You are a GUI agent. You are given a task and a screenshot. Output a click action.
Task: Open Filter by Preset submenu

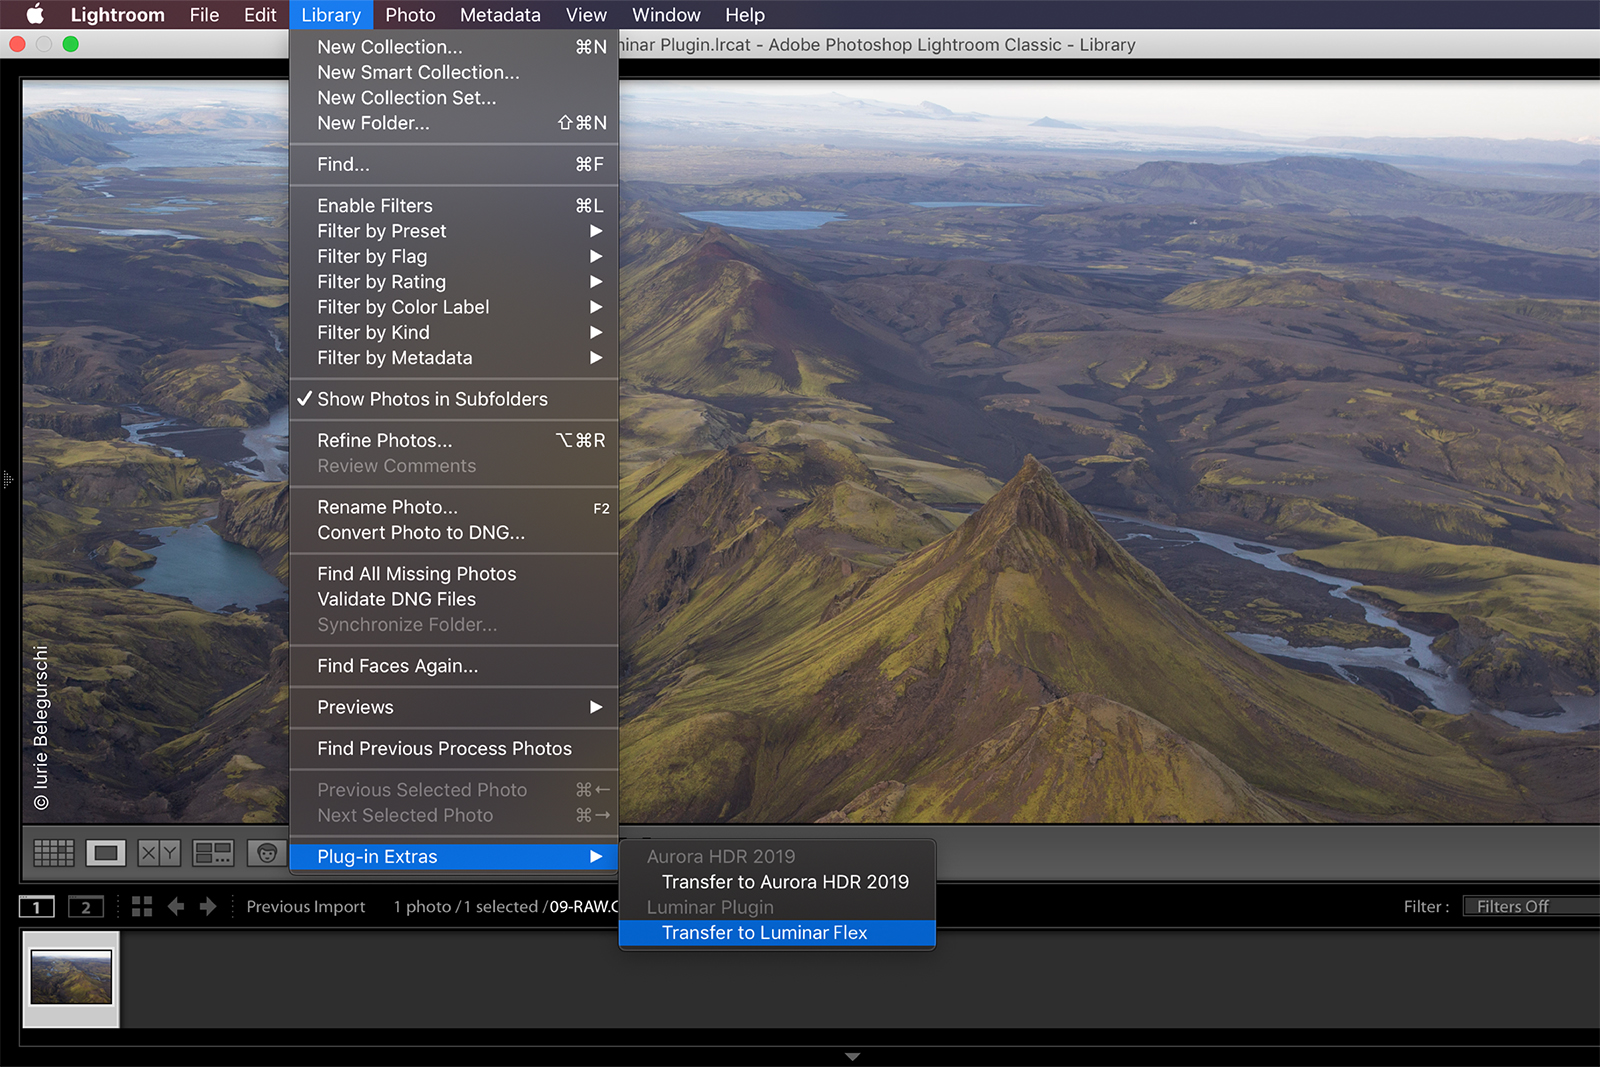(x=454, y=231)
